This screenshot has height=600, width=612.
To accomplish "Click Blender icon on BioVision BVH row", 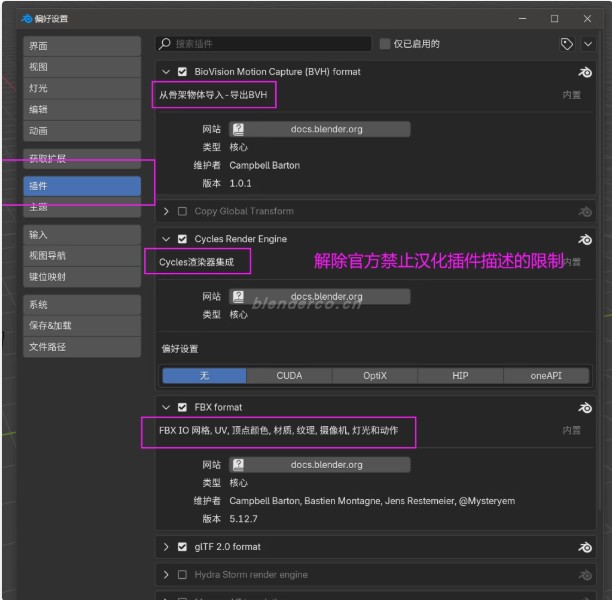I will [x=585, y=72].
